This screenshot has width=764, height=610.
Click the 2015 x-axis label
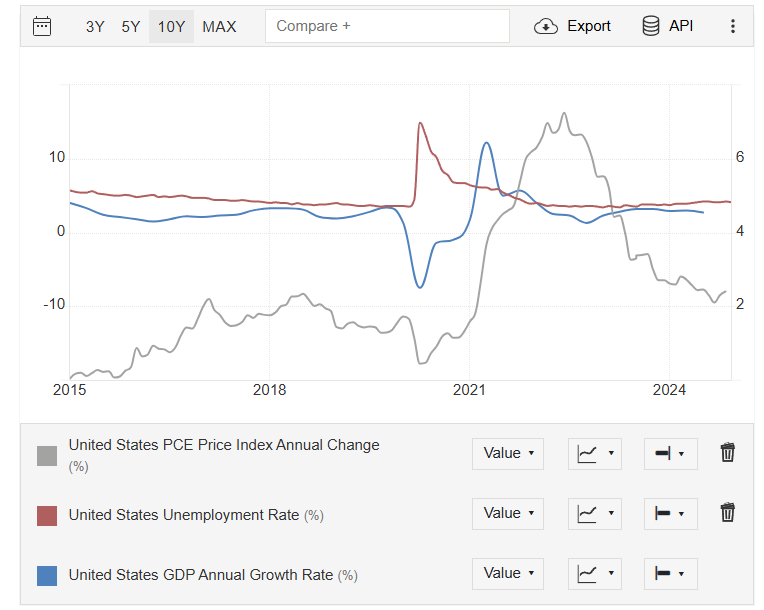click(x=69, y=390)
